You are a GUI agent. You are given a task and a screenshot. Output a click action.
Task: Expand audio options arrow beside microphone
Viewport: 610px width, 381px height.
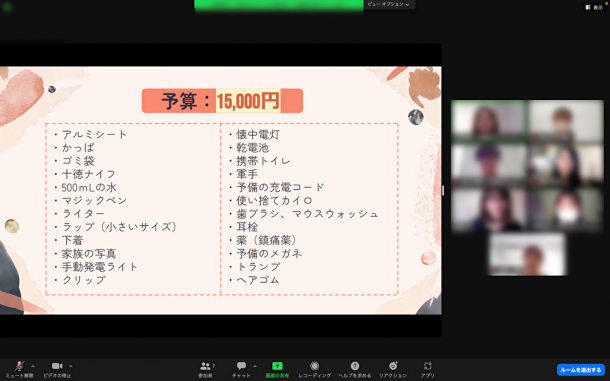pyautogui.click(x=33, y=366)
